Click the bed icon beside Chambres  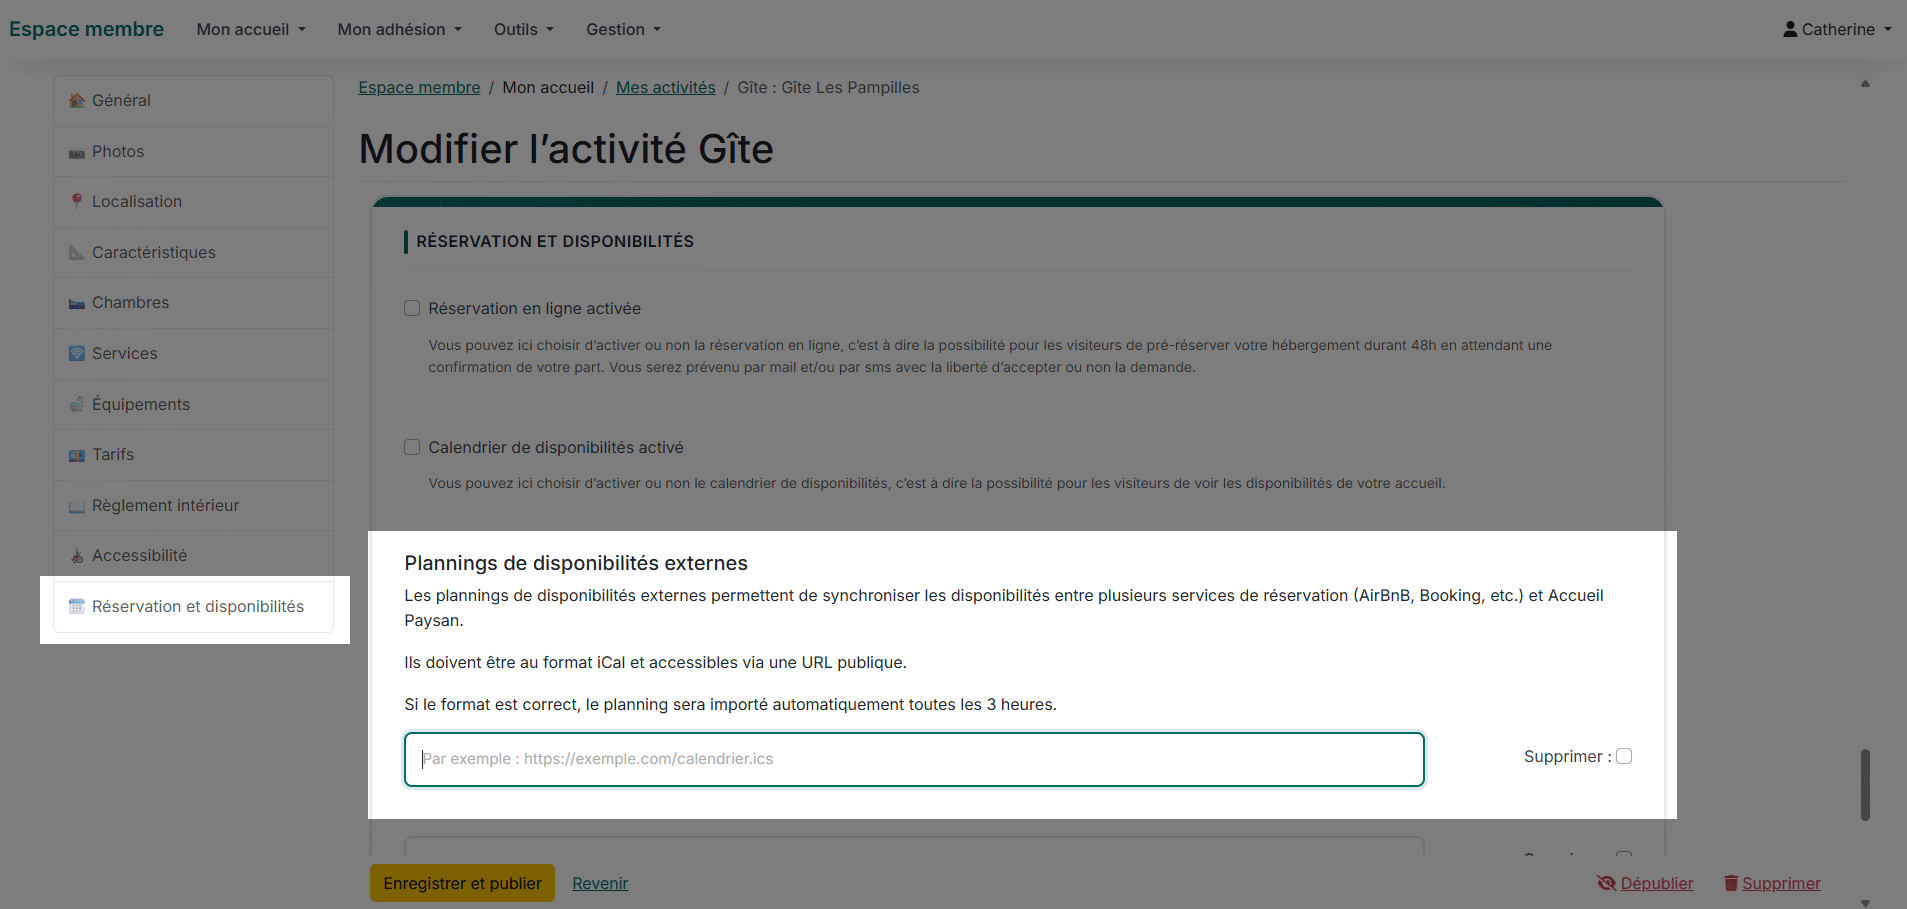(76, 303)
